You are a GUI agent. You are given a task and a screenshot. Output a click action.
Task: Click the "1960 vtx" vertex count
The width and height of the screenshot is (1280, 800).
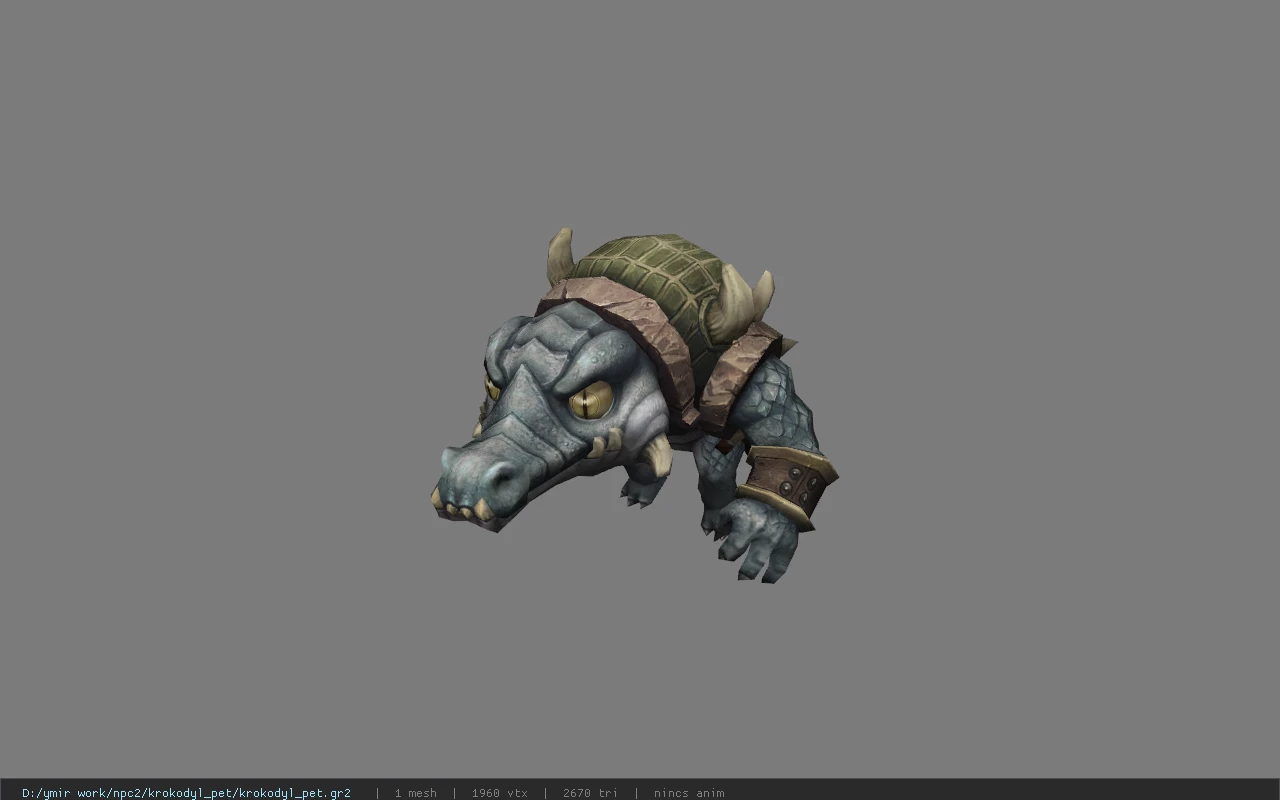499,793
